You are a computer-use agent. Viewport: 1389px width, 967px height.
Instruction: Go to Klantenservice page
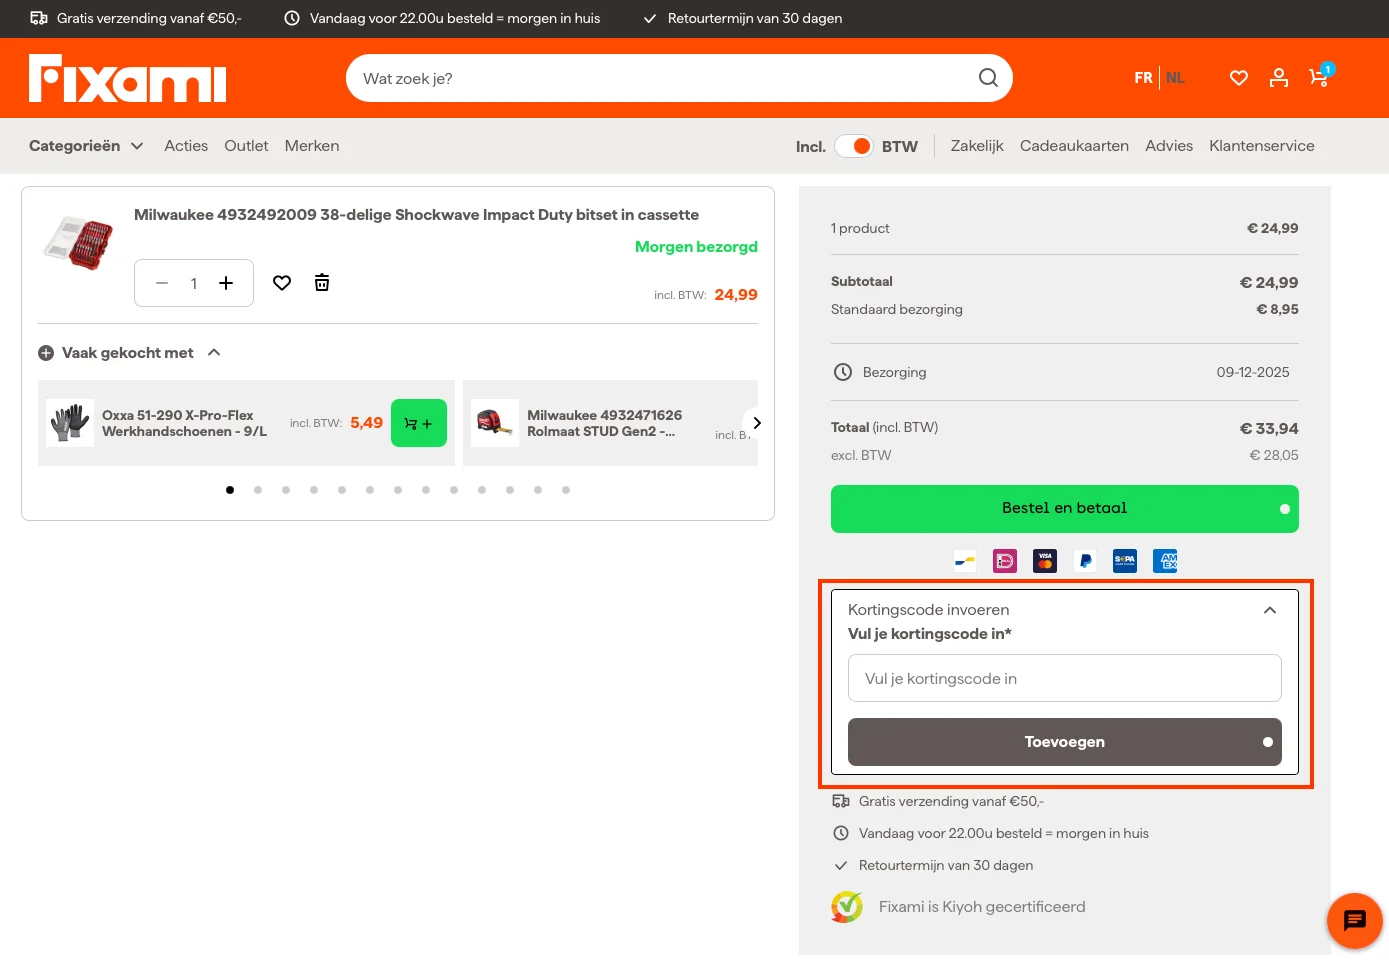(1261, 146)
